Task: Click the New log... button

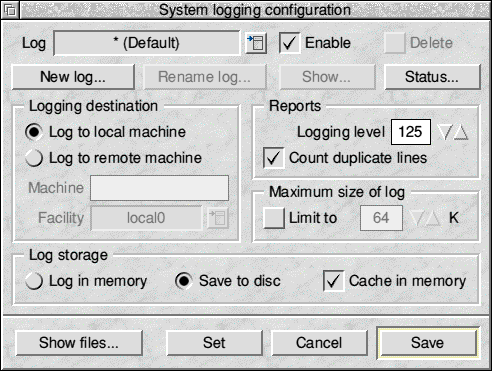Action: [x=73, y=77]
